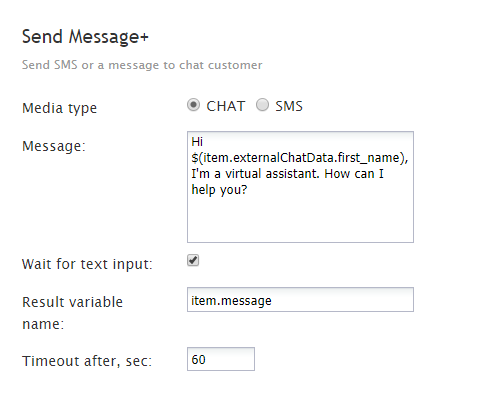Click the "I'm a virtual assistant" message line
The width and height of the screenshot is (485, 420).
click(255, 174)
